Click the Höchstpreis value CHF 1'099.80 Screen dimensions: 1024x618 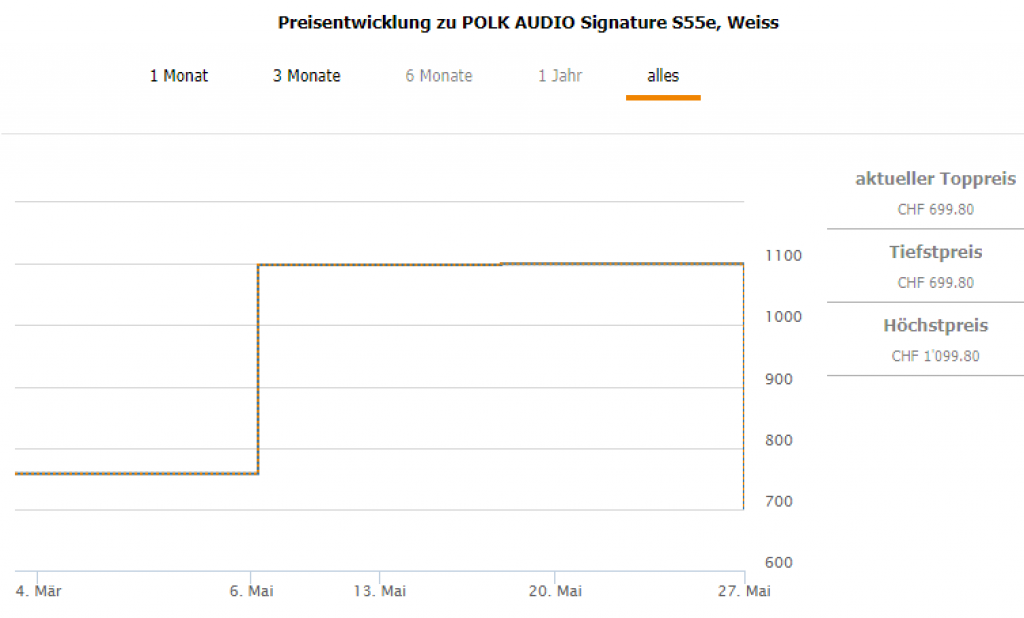[x=935, y=356]
